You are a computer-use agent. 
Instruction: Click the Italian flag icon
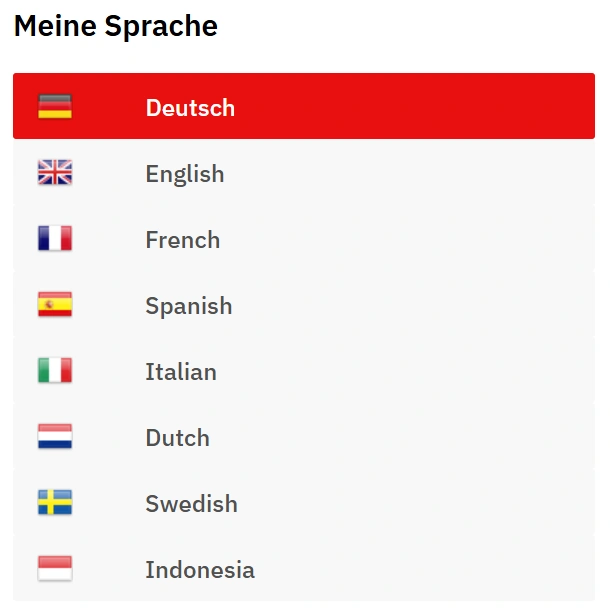click(x=55, y=371)
